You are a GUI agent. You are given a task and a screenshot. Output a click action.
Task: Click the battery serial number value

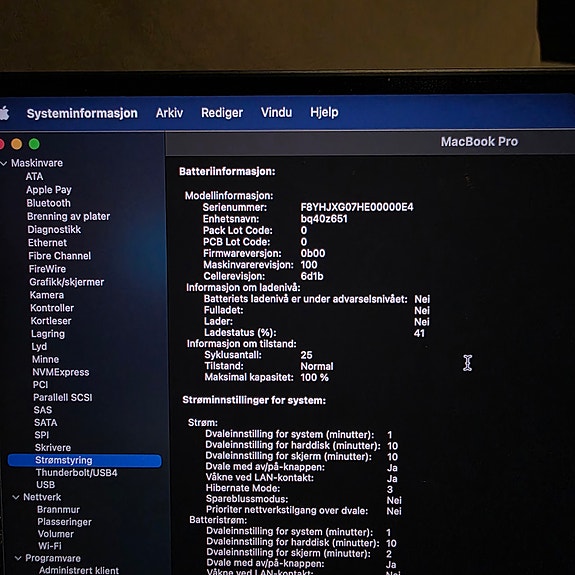357,207
